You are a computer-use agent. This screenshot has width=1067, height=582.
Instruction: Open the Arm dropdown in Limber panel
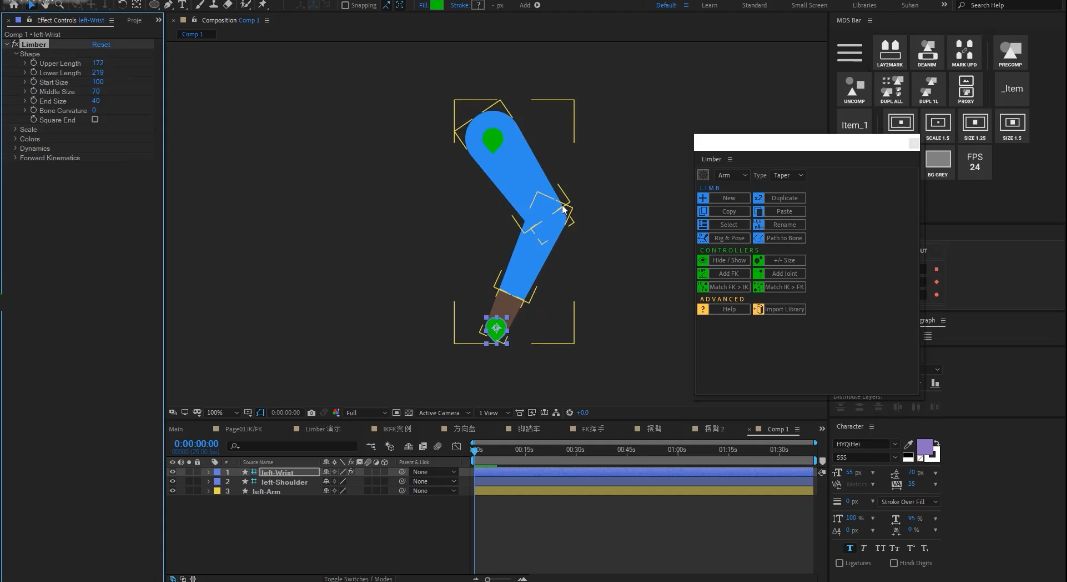pos(732,175)
